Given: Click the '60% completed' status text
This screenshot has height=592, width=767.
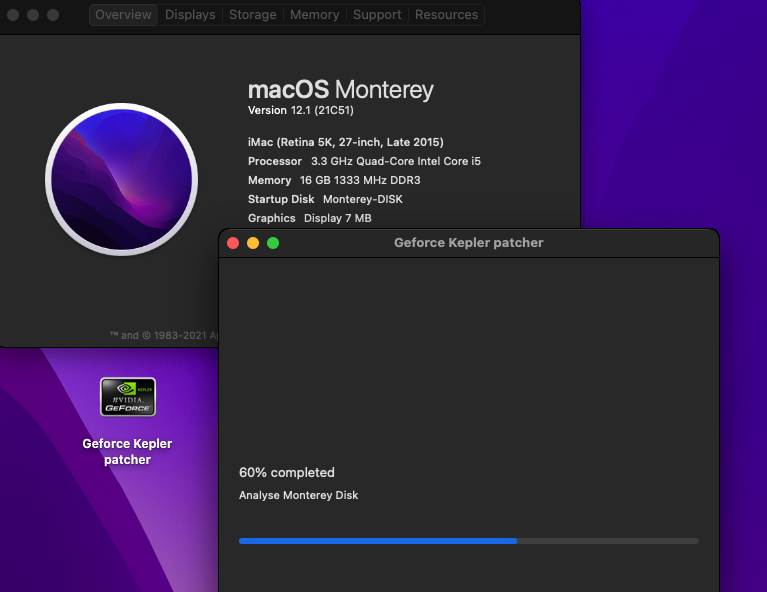Looking at the screenshot, I should [287, 473].
